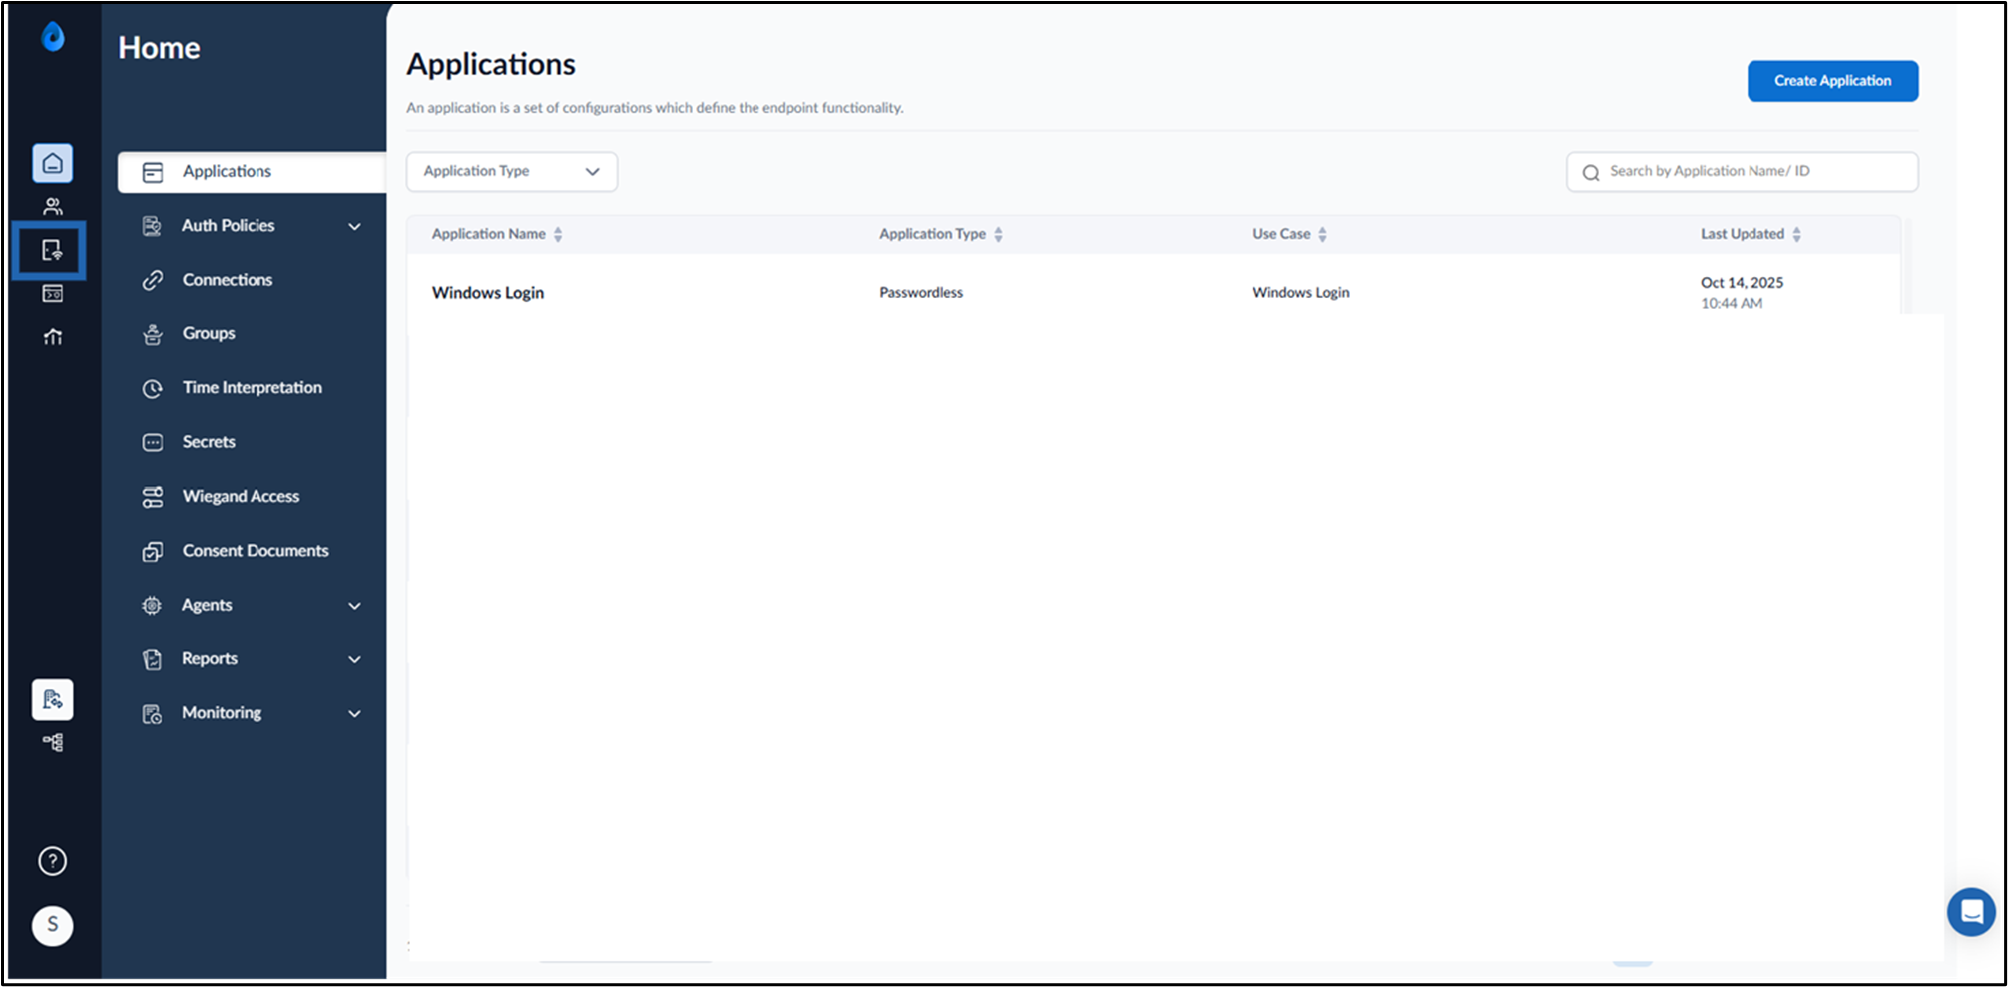Click the Oct 14, 2025 date cell
This screenshot has width=2008, height=987.
1742,283
